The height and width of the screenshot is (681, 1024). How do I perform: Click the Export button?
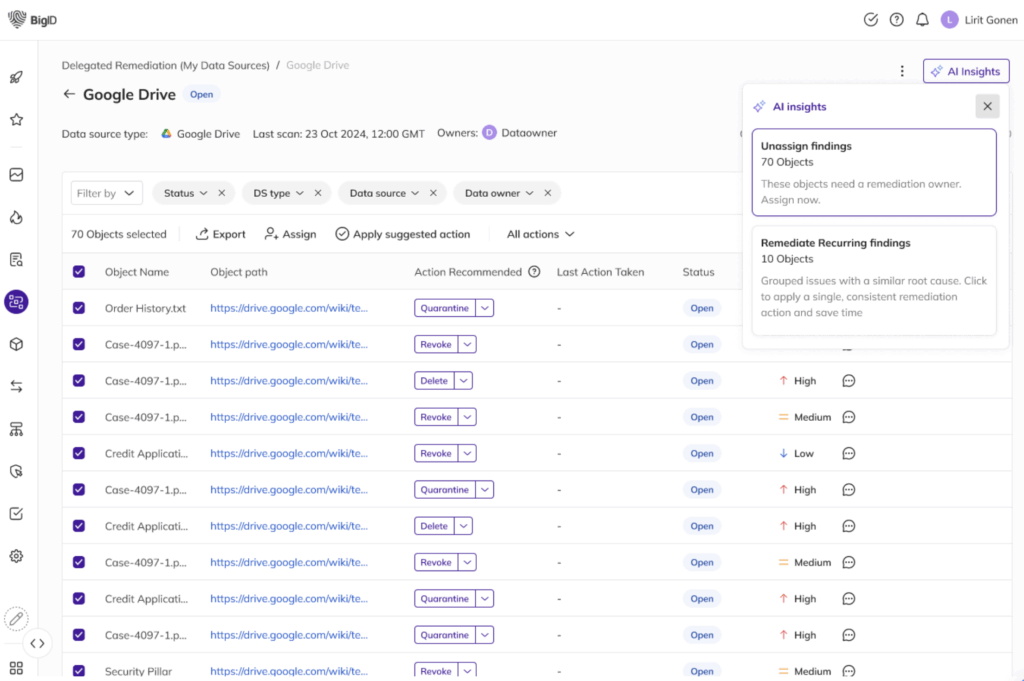click(220, 234)
